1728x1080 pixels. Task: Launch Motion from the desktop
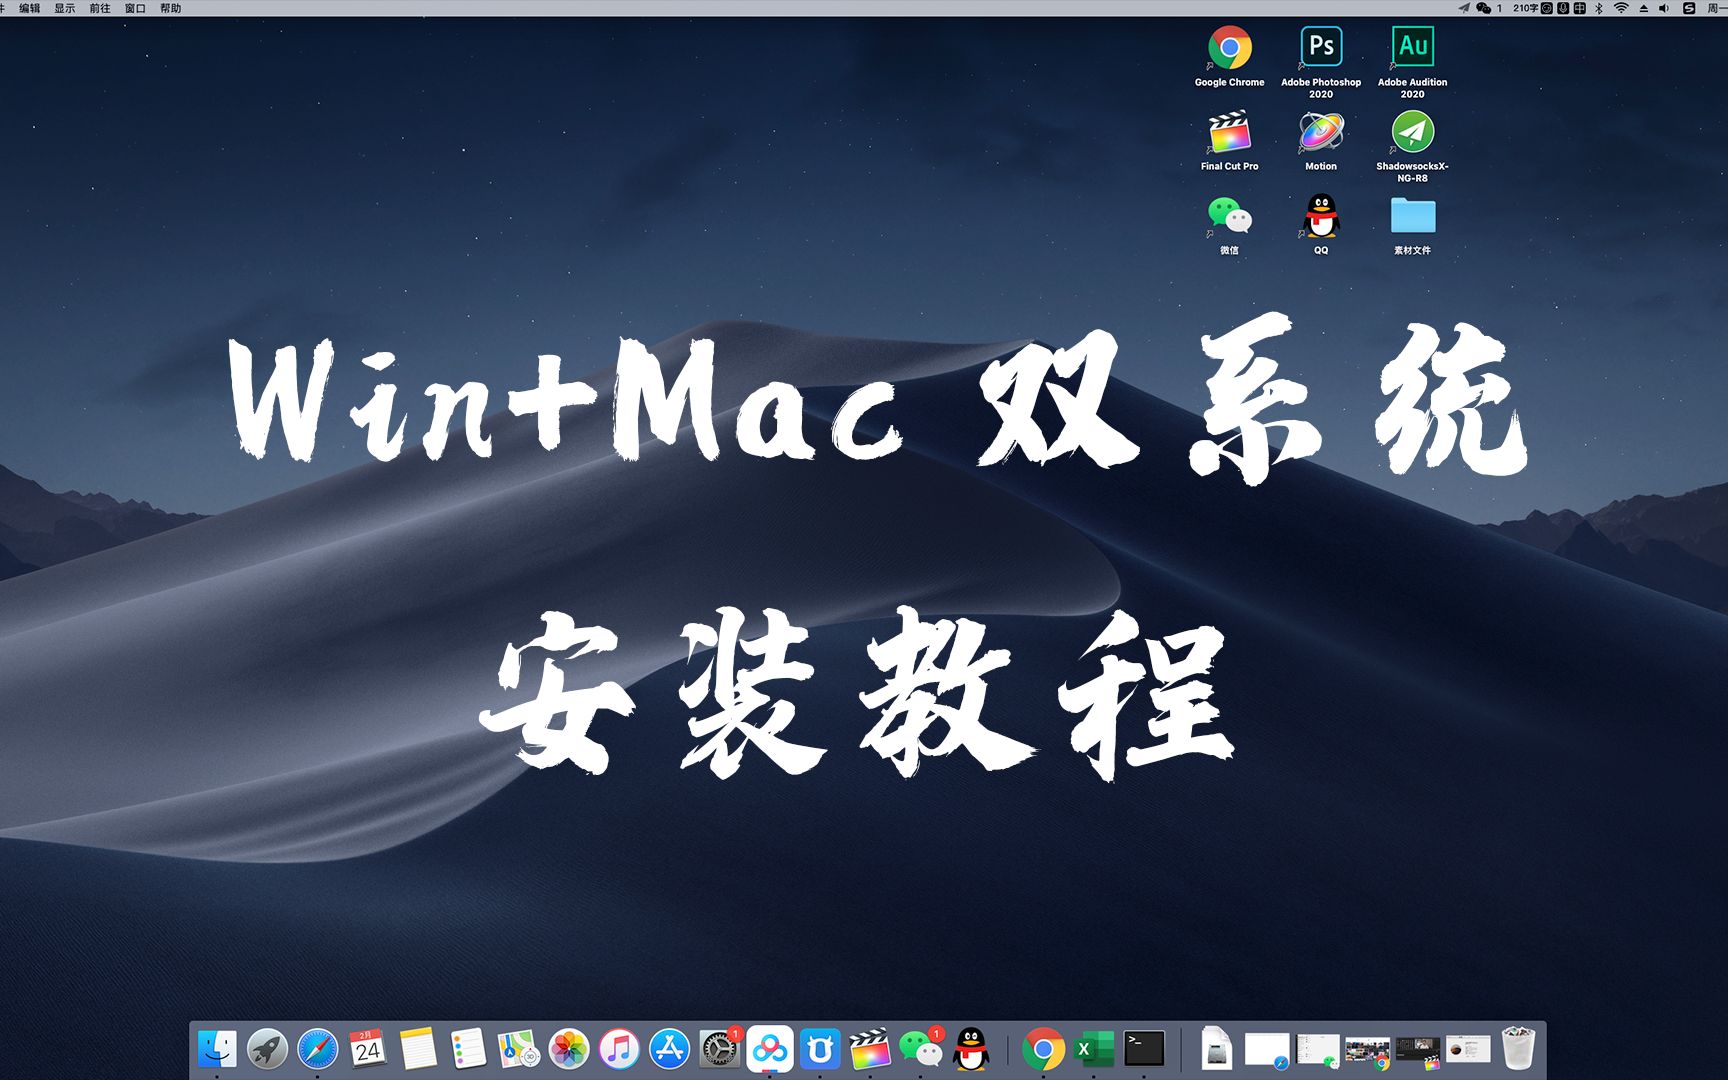pos(1320,130)
